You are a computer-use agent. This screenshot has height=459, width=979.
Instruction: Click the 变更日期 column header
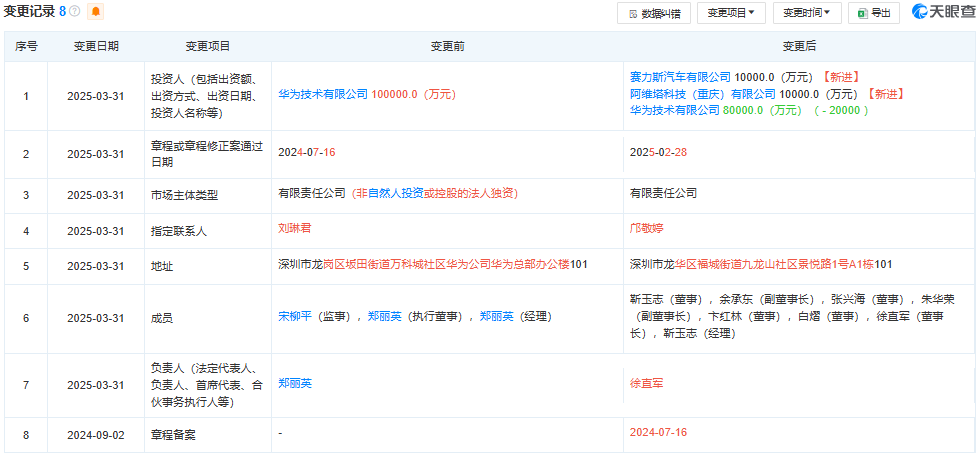(96, 46)
